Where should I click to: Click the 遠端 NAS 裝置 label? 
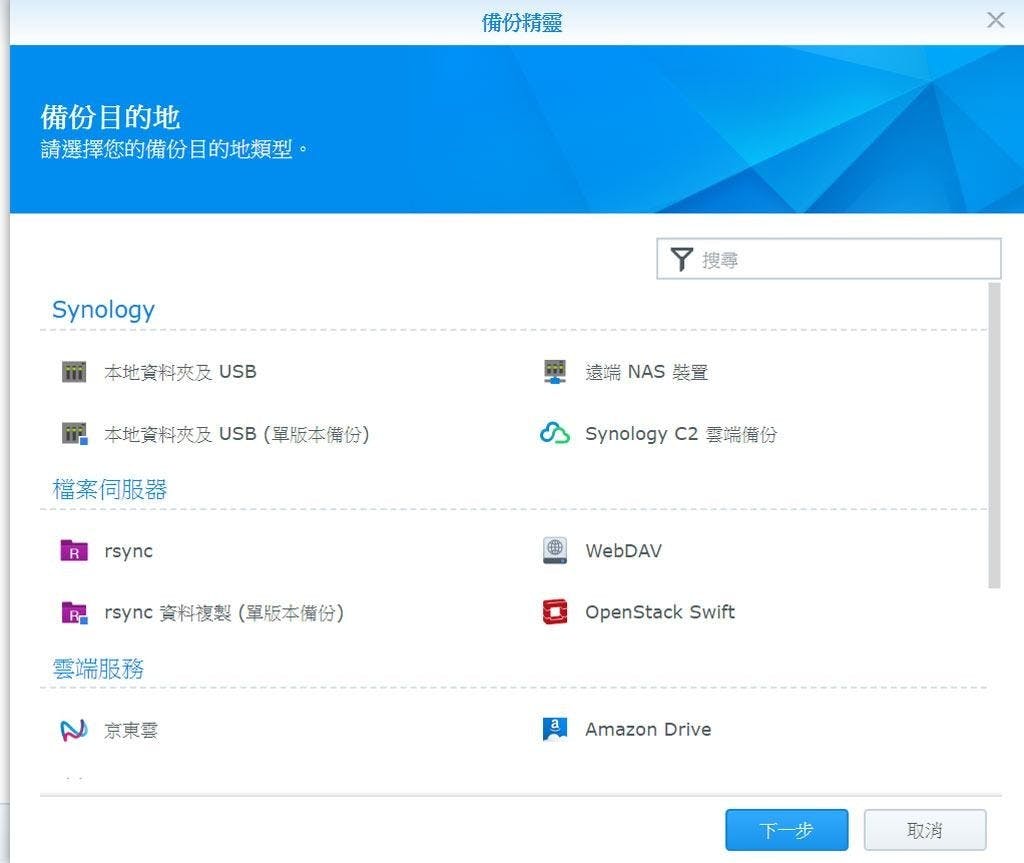pyautogui.click(x=647, y=372)
